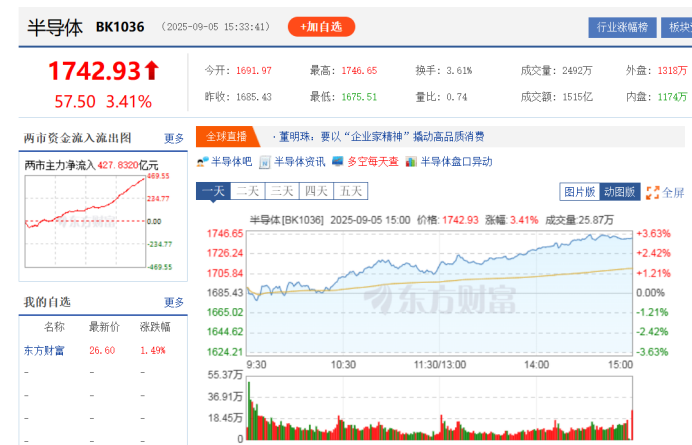The image size is (692, 445).
Task: Click the 量比 value 0.74
Action: pyautogui.click(x=457, y=97)
